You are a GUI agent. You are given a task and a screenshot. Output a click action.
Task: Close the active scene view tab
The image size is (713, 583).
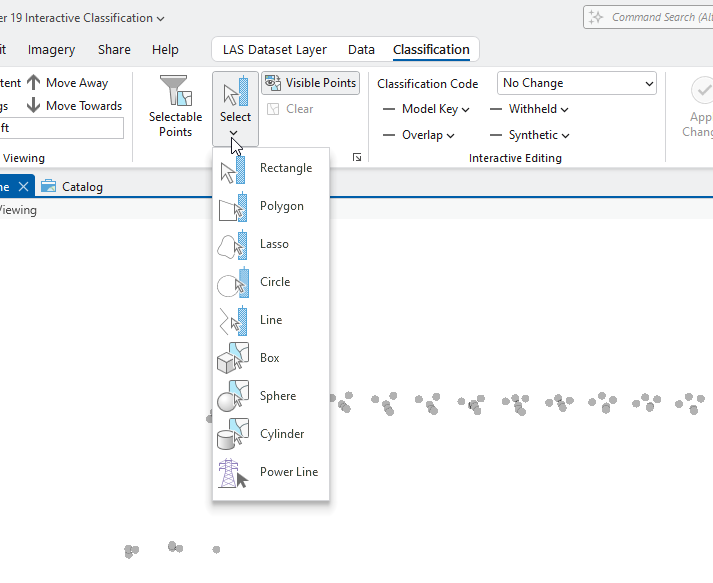pyautogui.click(x=23, y=186)
